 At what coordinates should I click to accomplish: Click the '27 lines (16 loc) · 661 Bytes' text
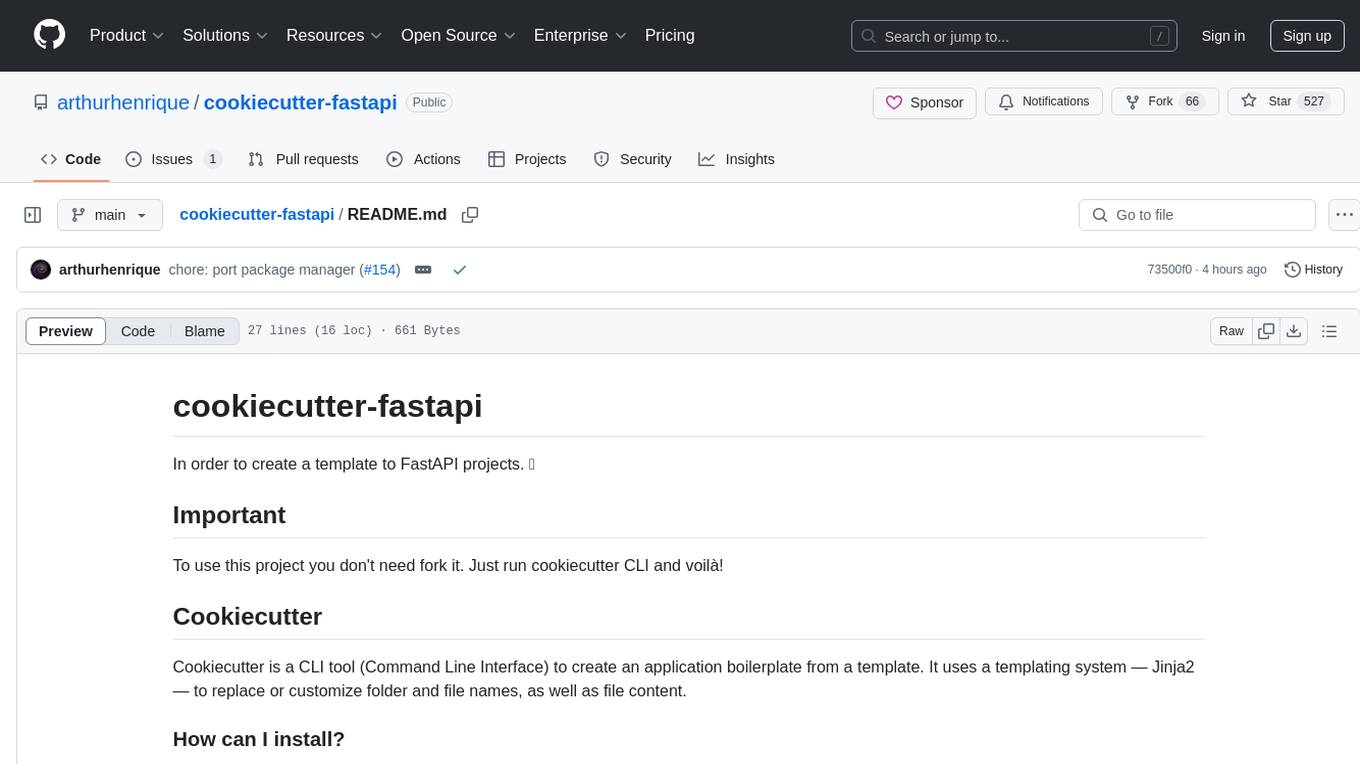click(354, 331)
